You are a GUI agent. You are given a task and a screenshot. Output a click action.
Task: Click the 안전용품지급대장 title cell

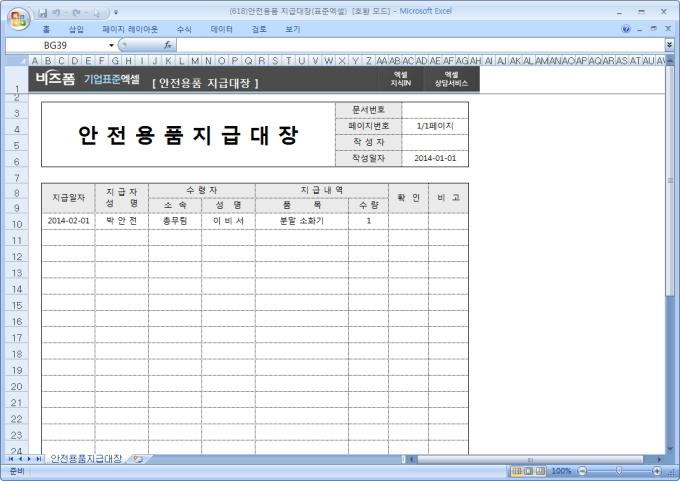pos(188,134)
